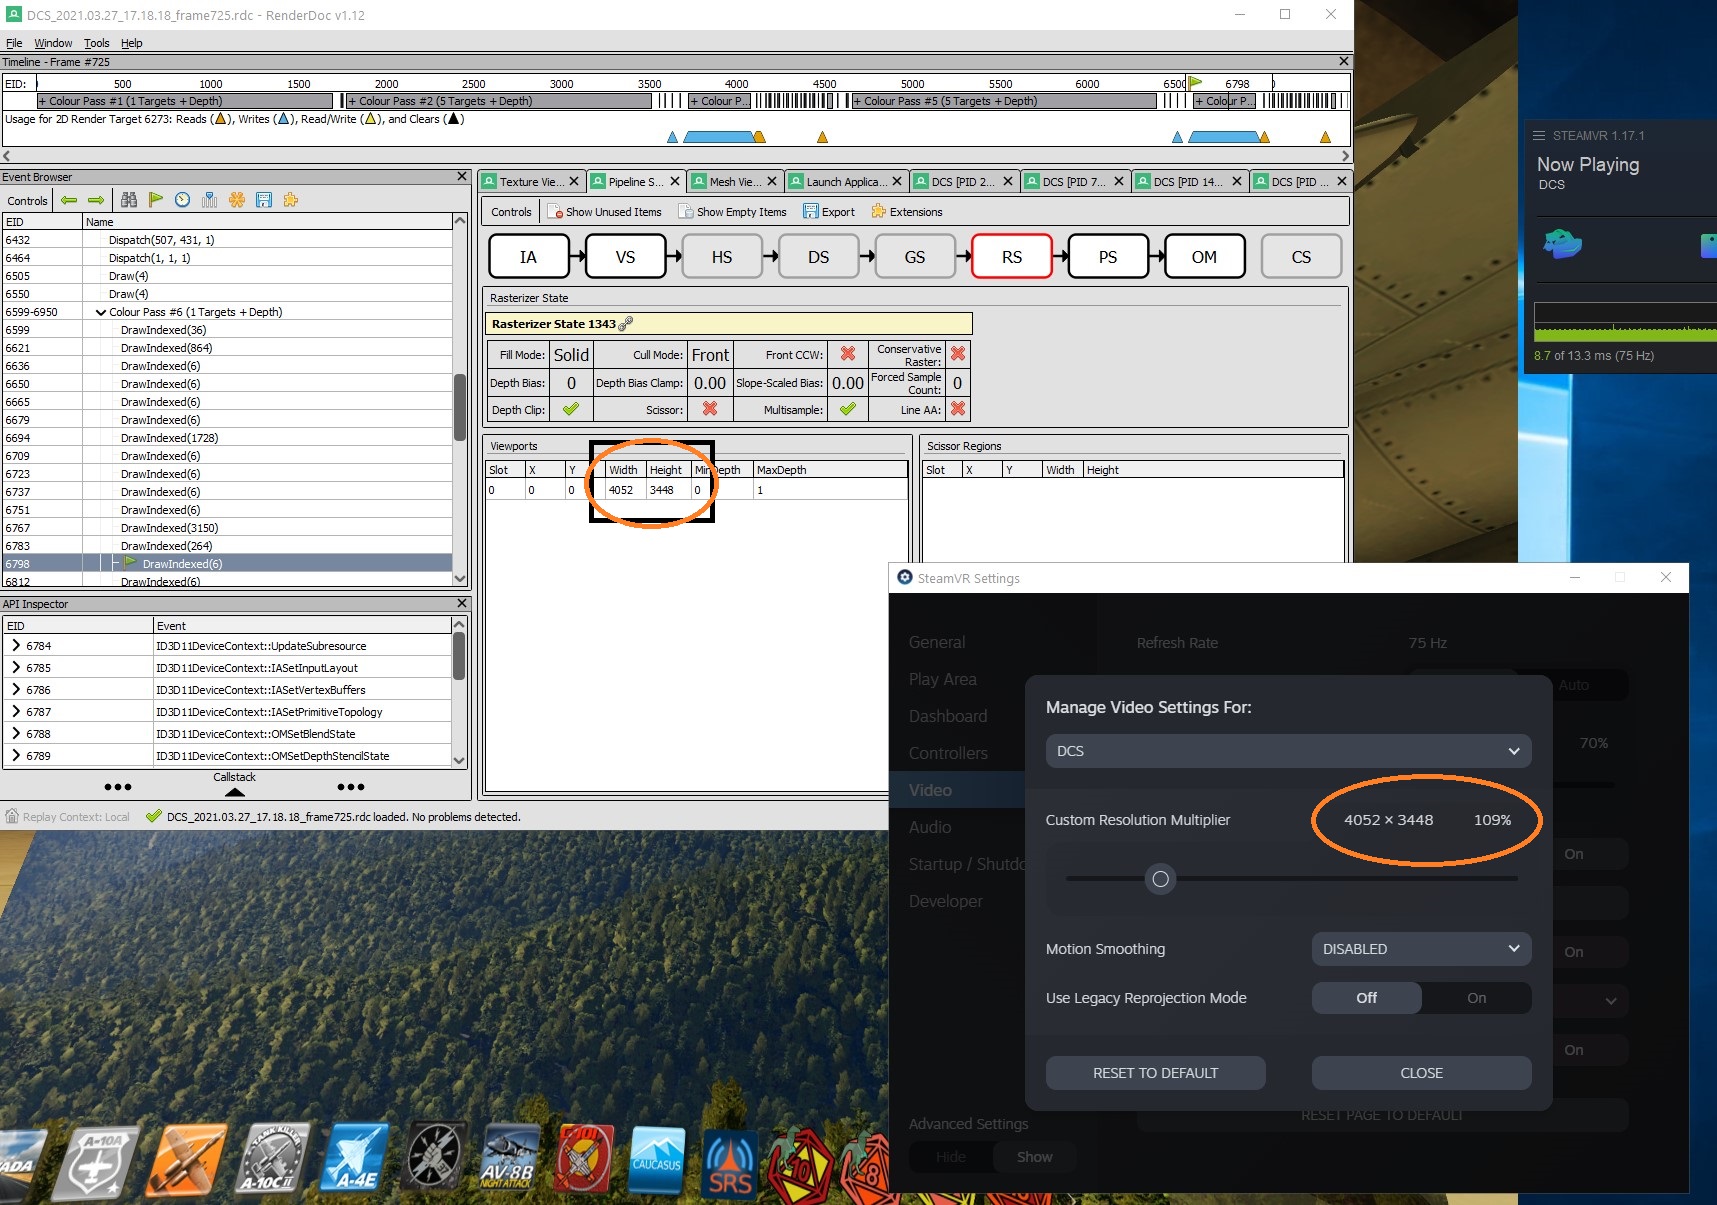Set Legacy Reprojection Mode to On
Image resolution: width=1717 pixels, height=1205 pixels.
click(x=1476, y=998)
